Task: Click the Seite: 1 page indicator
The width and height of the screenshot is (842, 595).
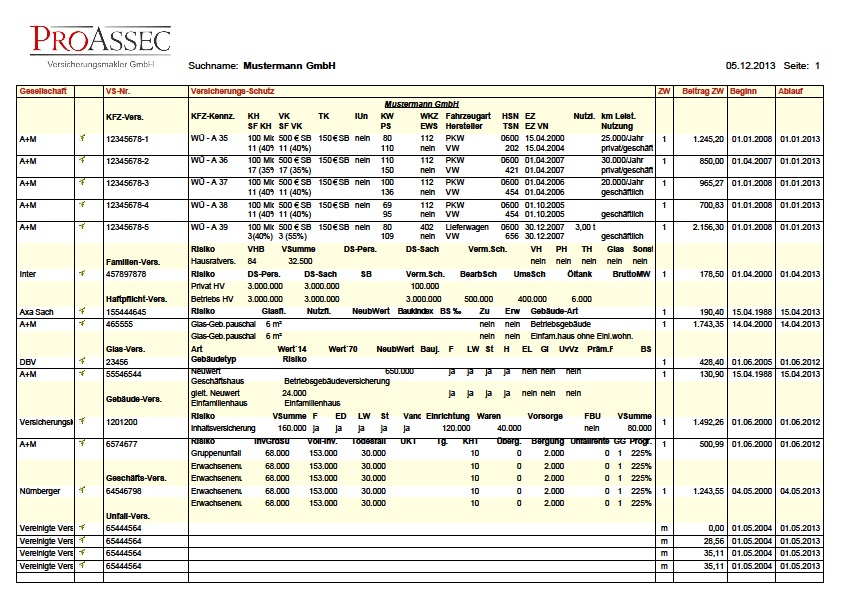Action: [802, 66]
